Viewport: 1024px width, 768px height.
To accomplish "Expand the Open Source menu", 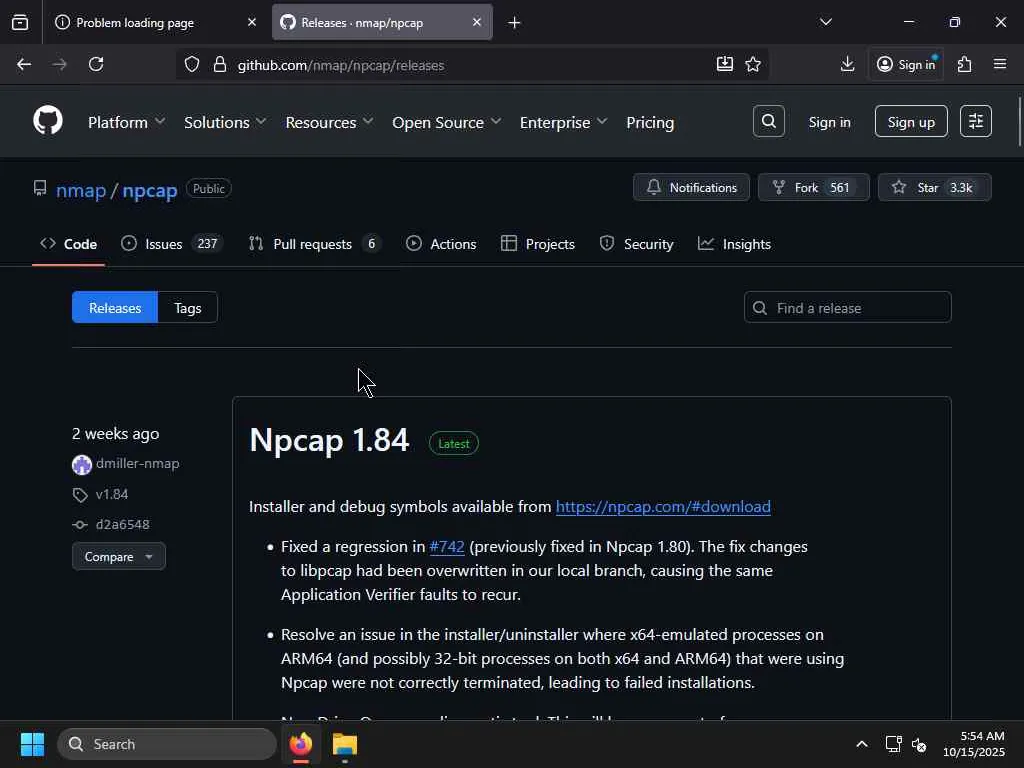I will [447, 122].
